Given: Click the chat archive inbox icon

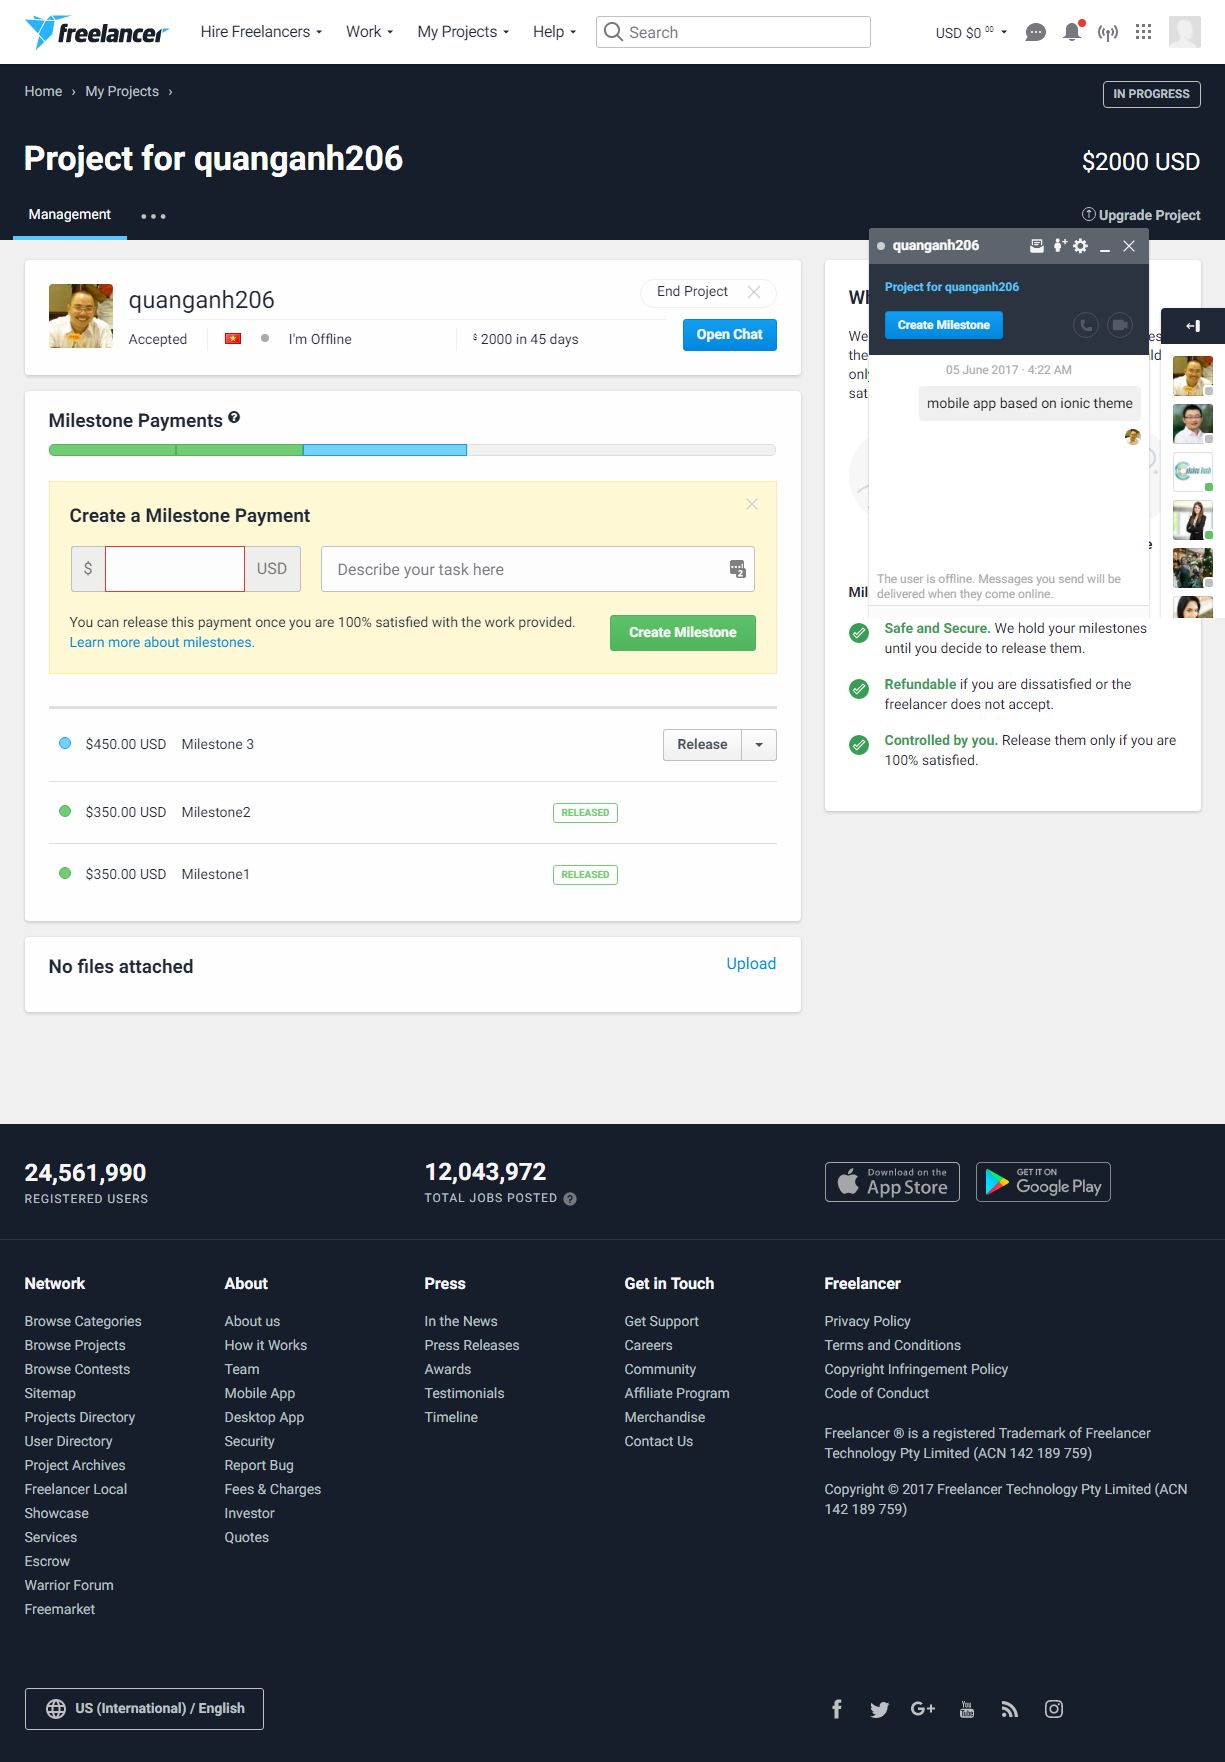Looking at the screenshot, I should (1037, 245).
